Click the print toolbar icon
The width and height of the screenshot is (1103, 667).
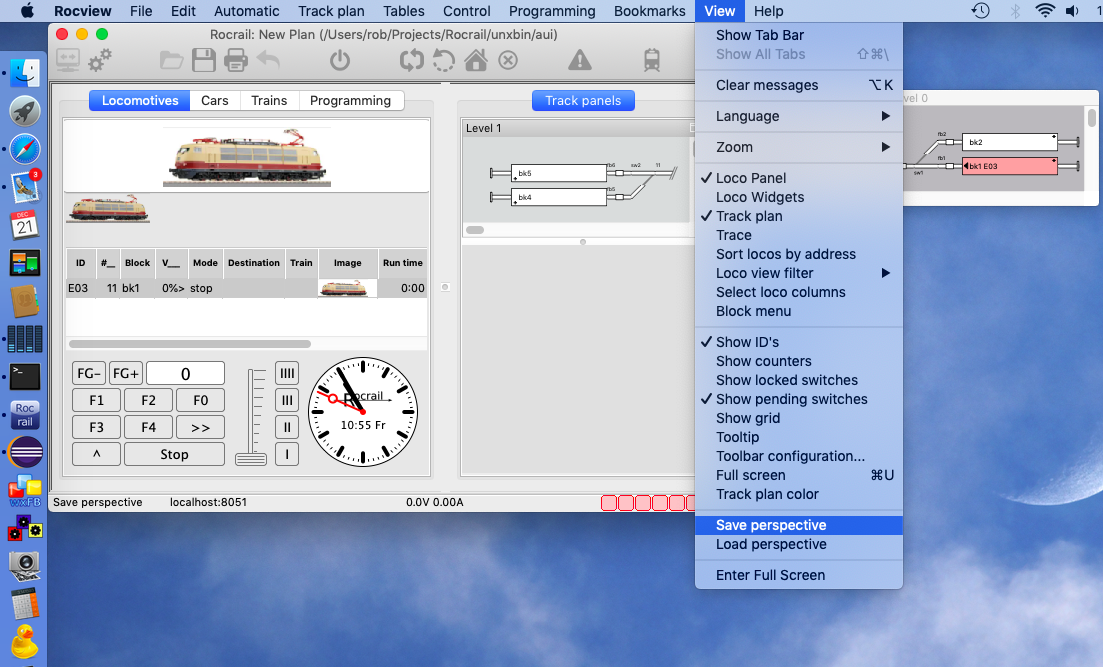[x=236, y=61]
